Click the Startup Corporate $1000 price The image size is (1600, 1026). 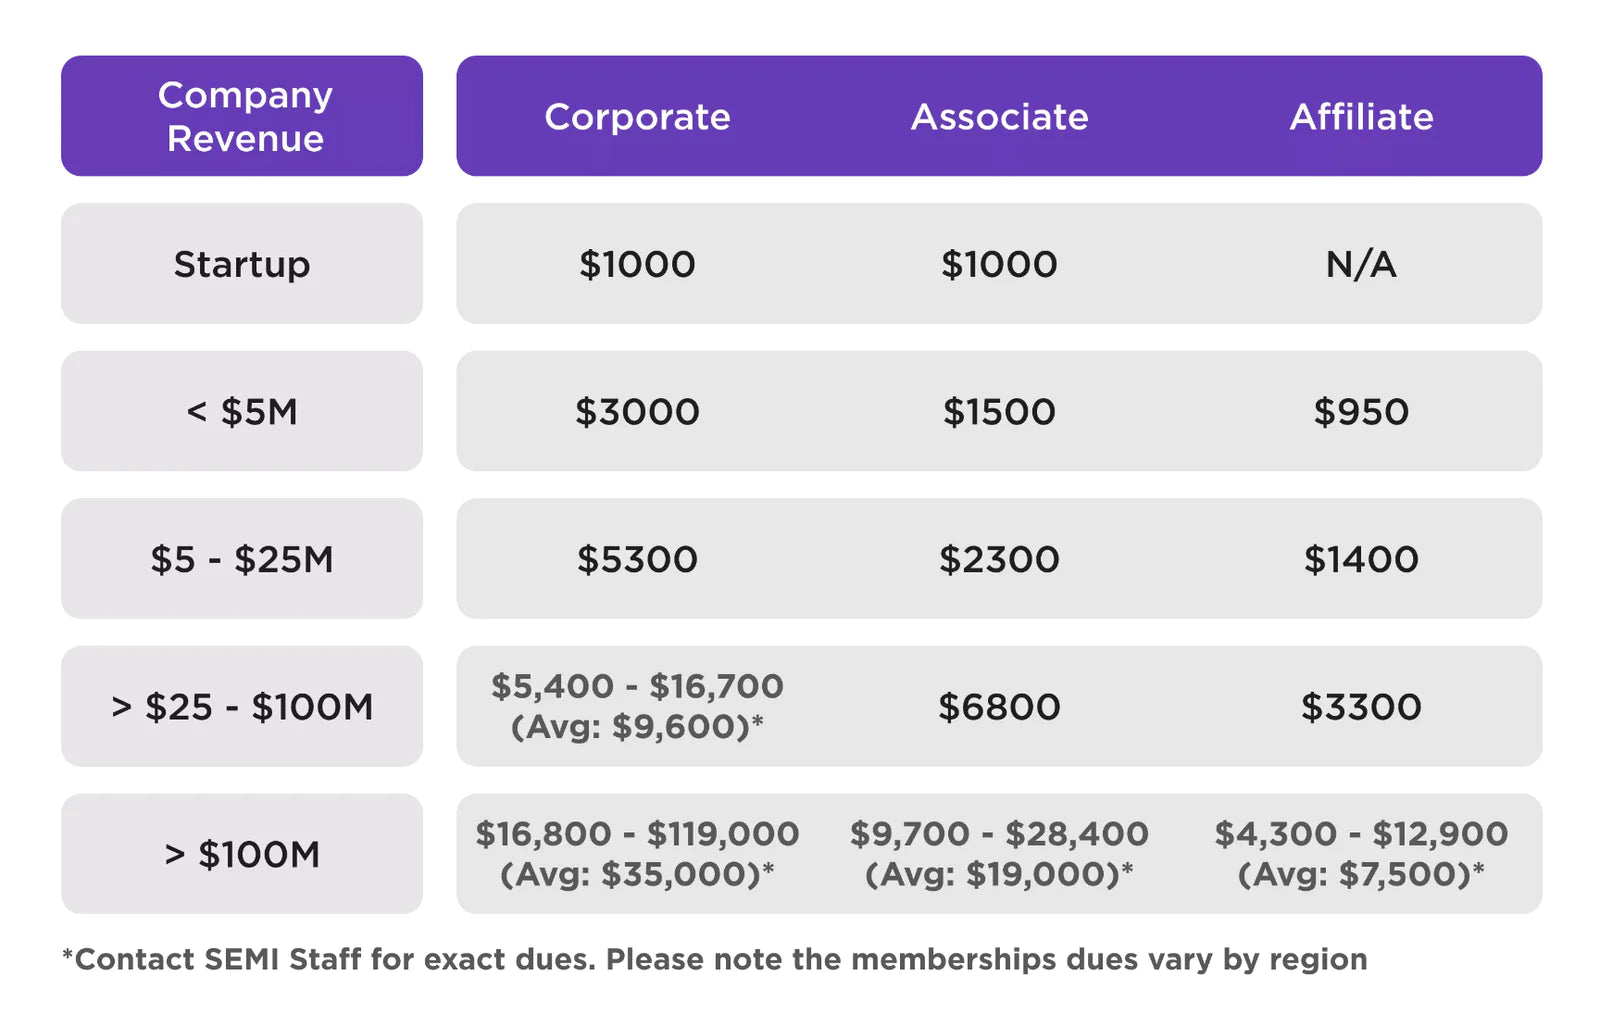pyautogui.click(x=637, y=264)
